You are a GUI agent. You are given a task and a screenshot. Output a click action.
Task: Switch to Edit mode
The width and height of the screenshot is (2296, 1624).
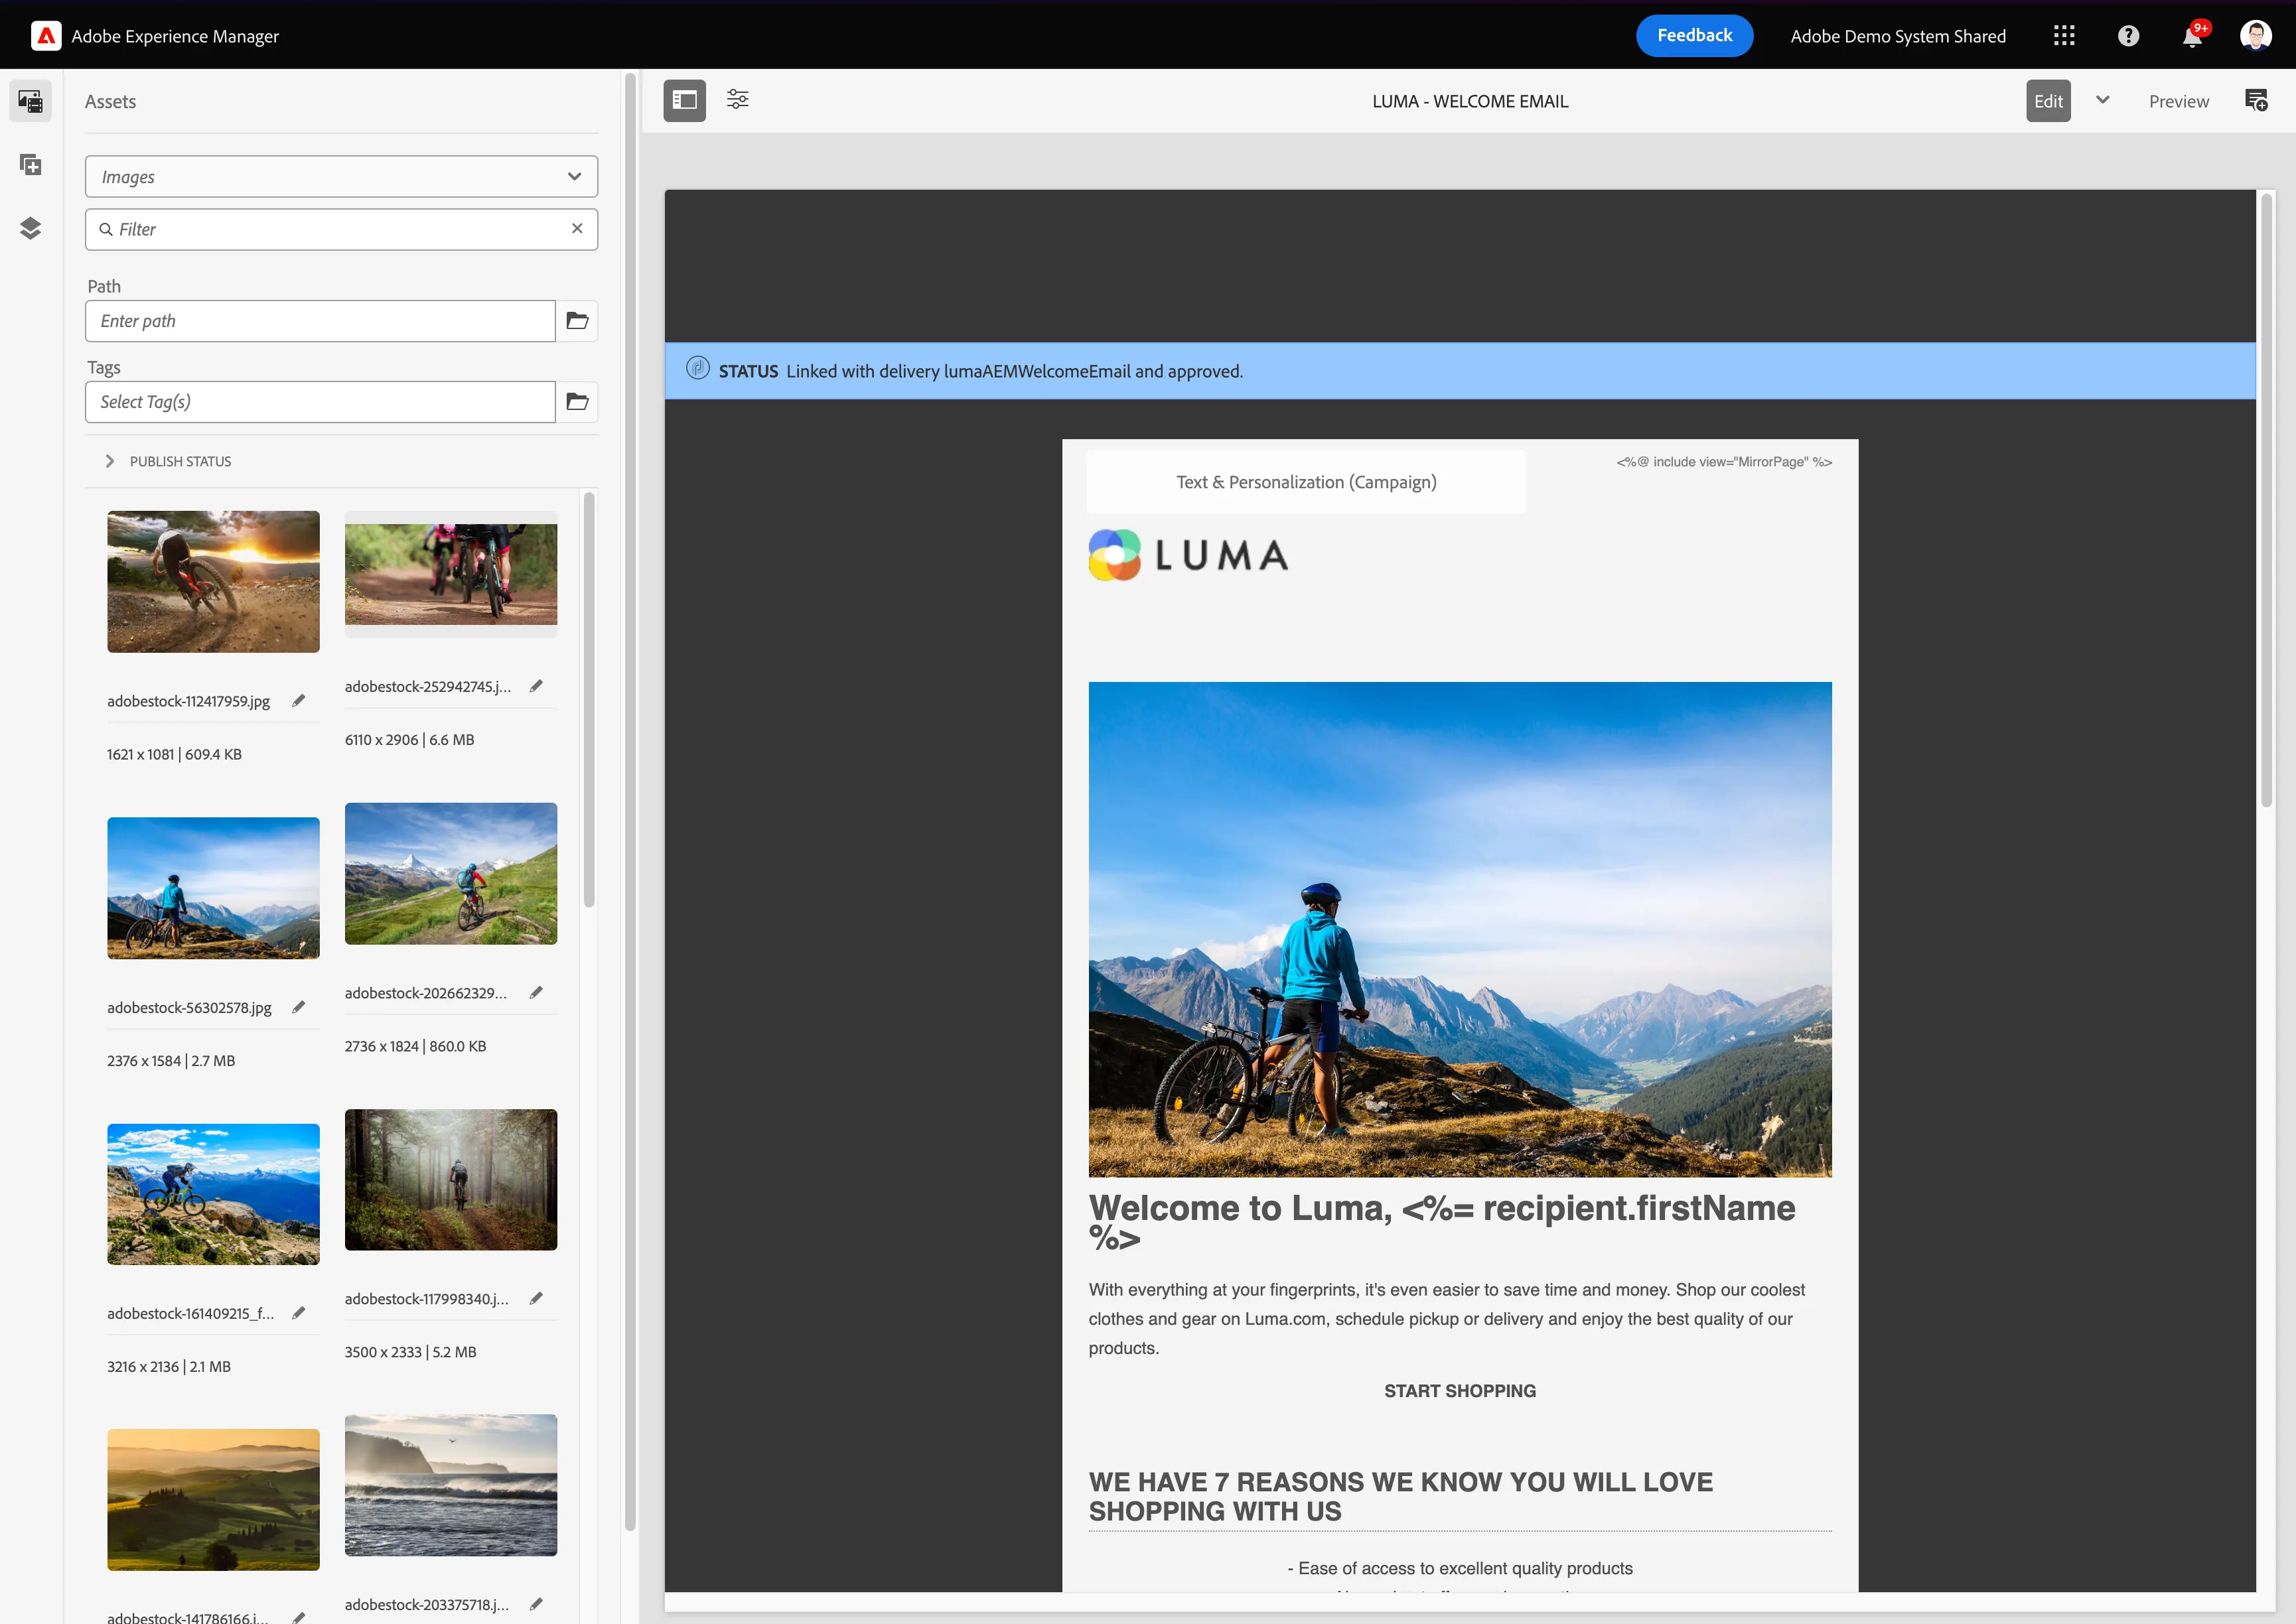[2048, 101]
